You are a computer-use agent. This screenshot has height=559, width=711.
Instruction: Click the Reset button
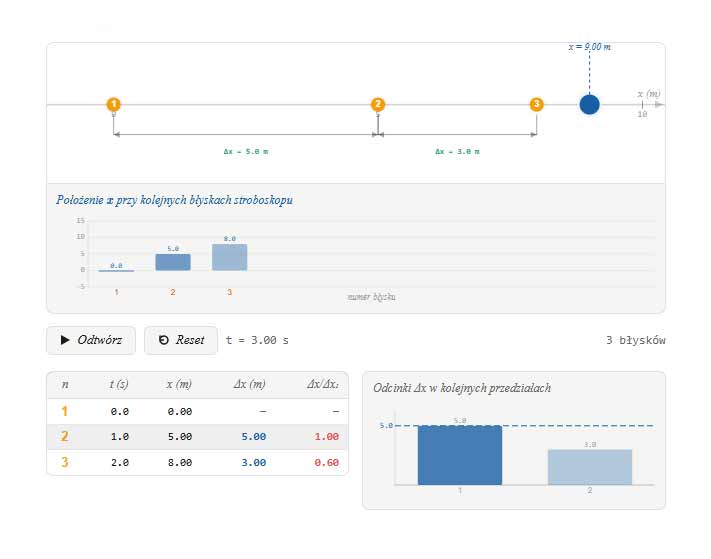click(181, 340)
